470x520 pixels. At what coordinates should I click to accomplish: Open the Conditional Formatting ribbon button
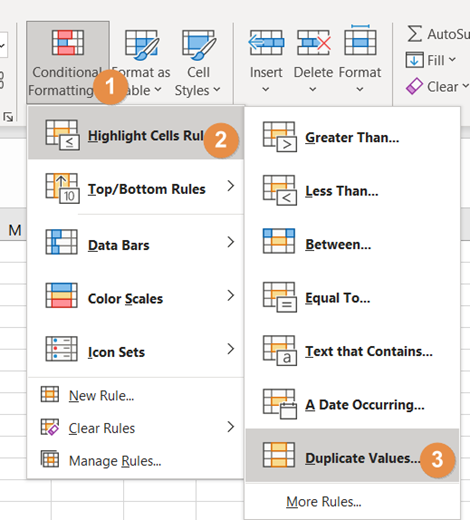(x=68, y=63)
